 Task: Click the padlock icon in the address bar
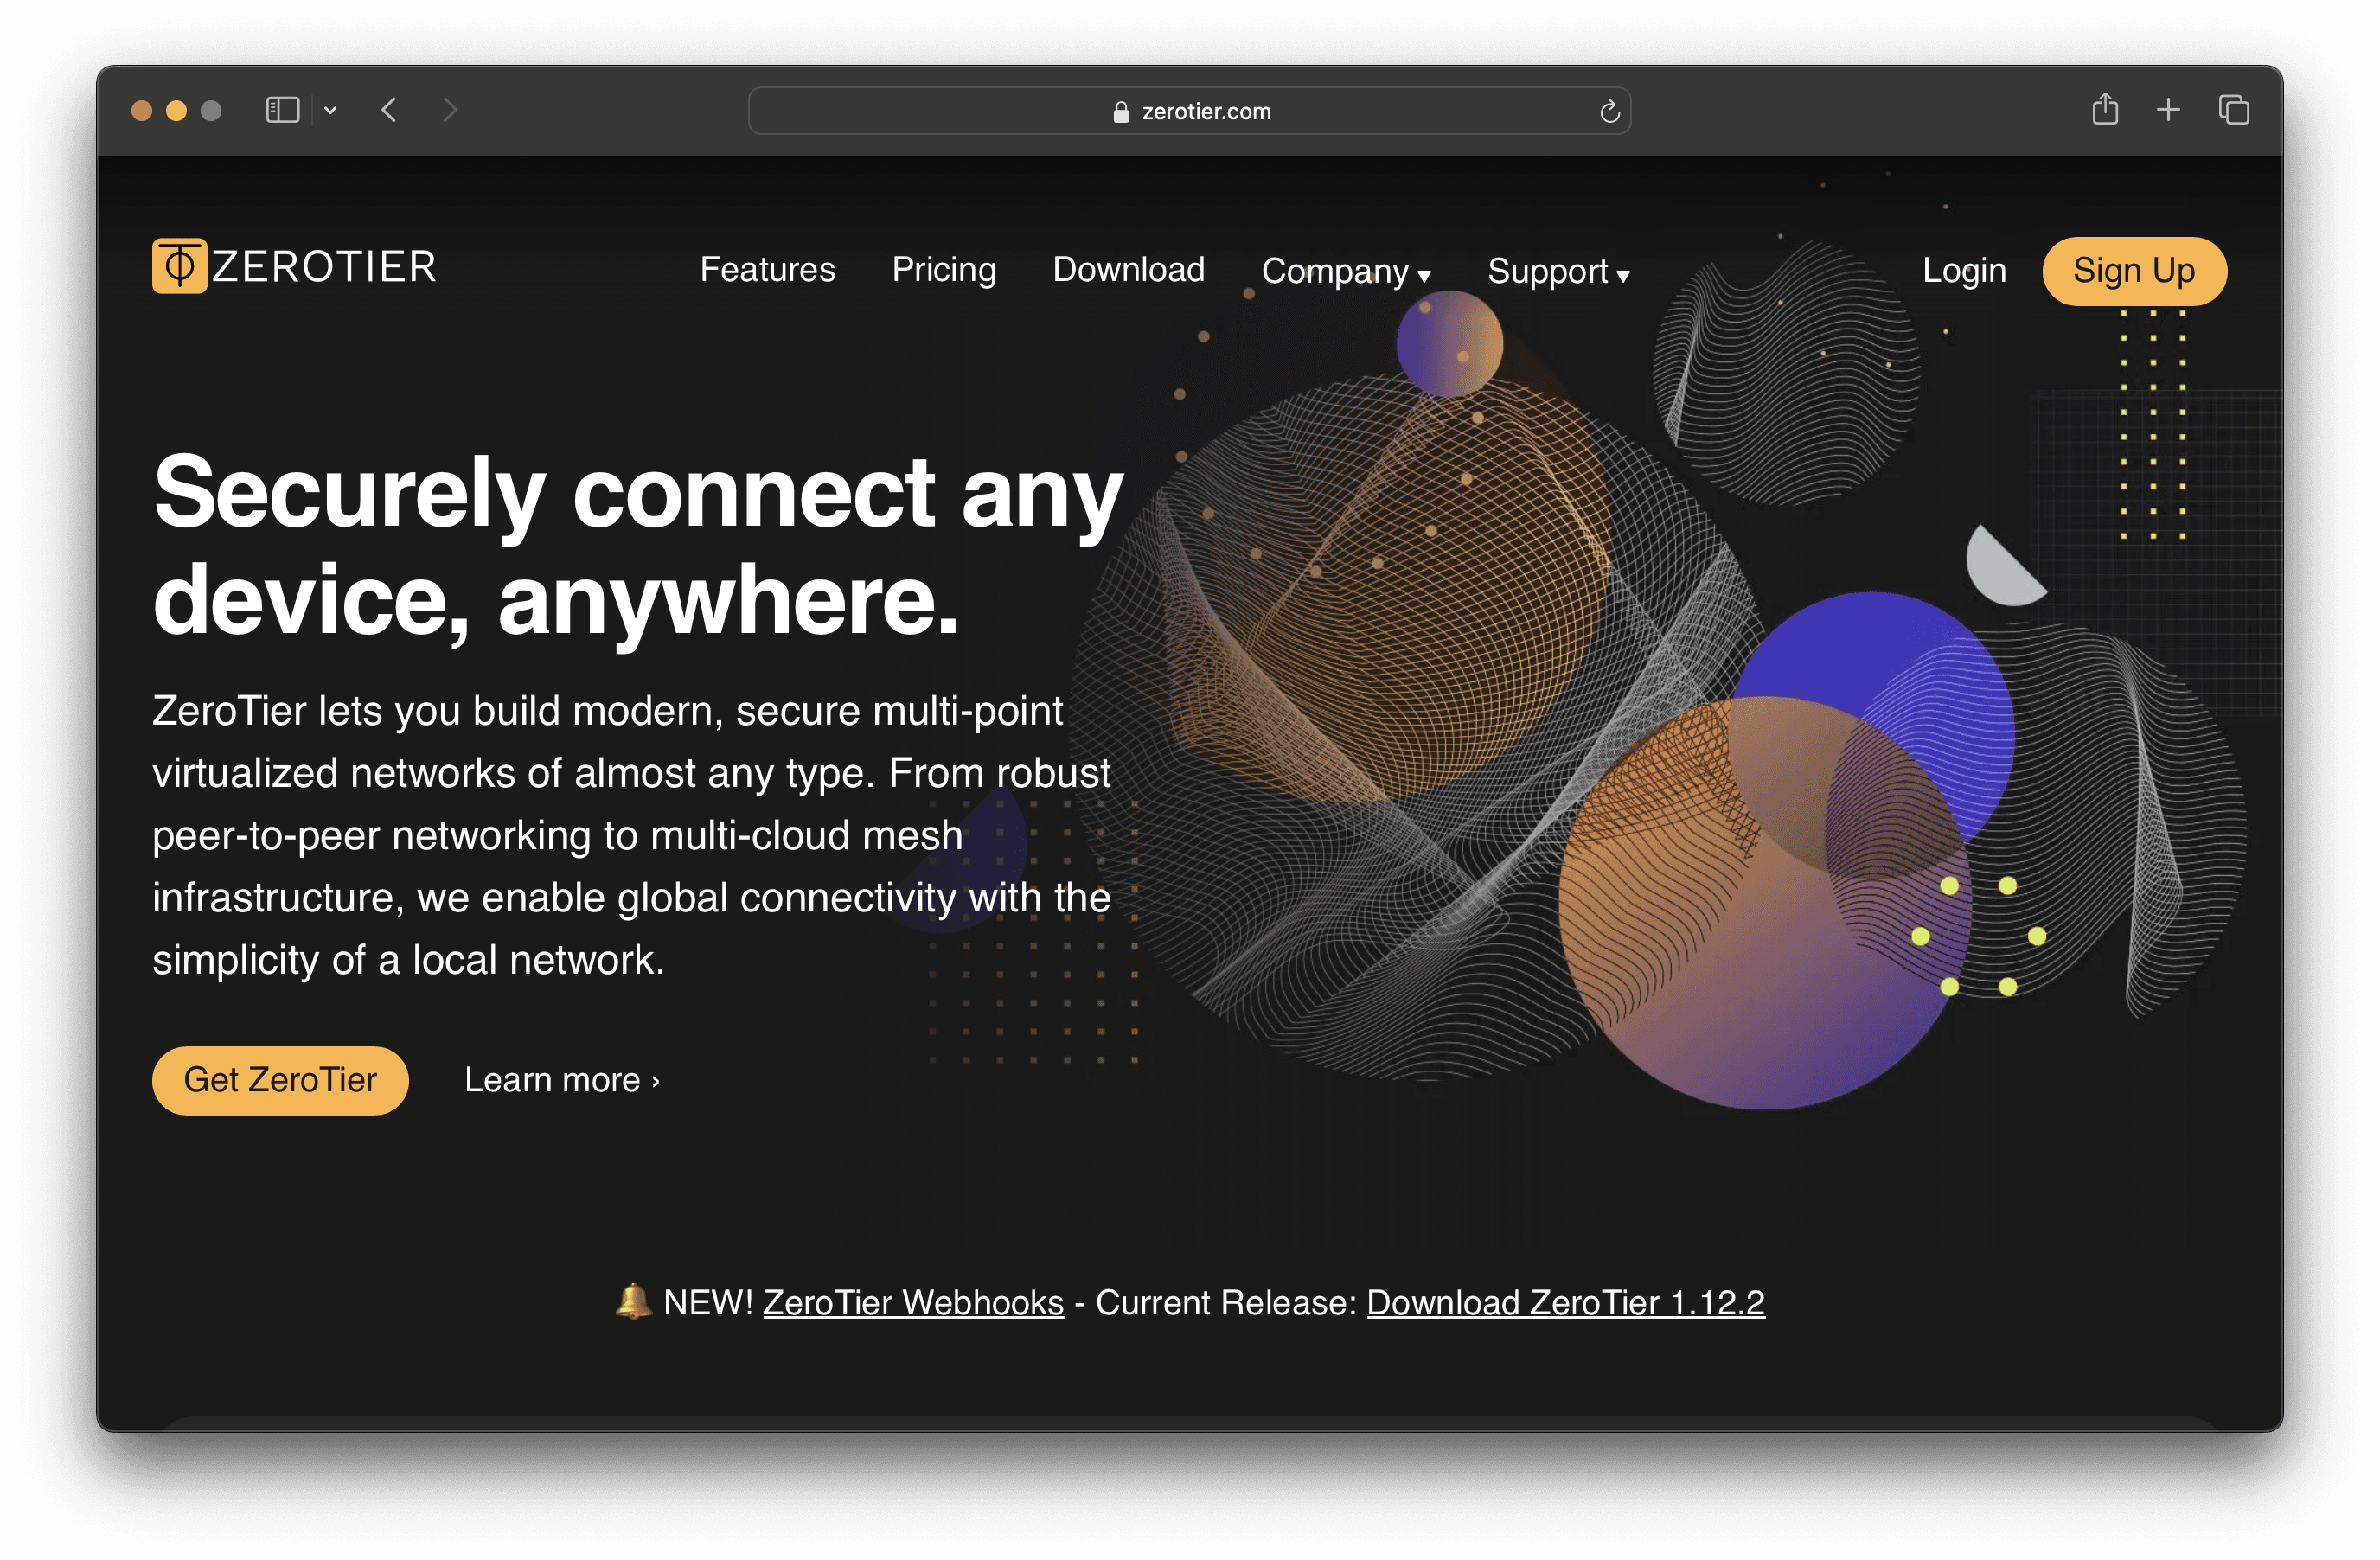pos(1121,112)
